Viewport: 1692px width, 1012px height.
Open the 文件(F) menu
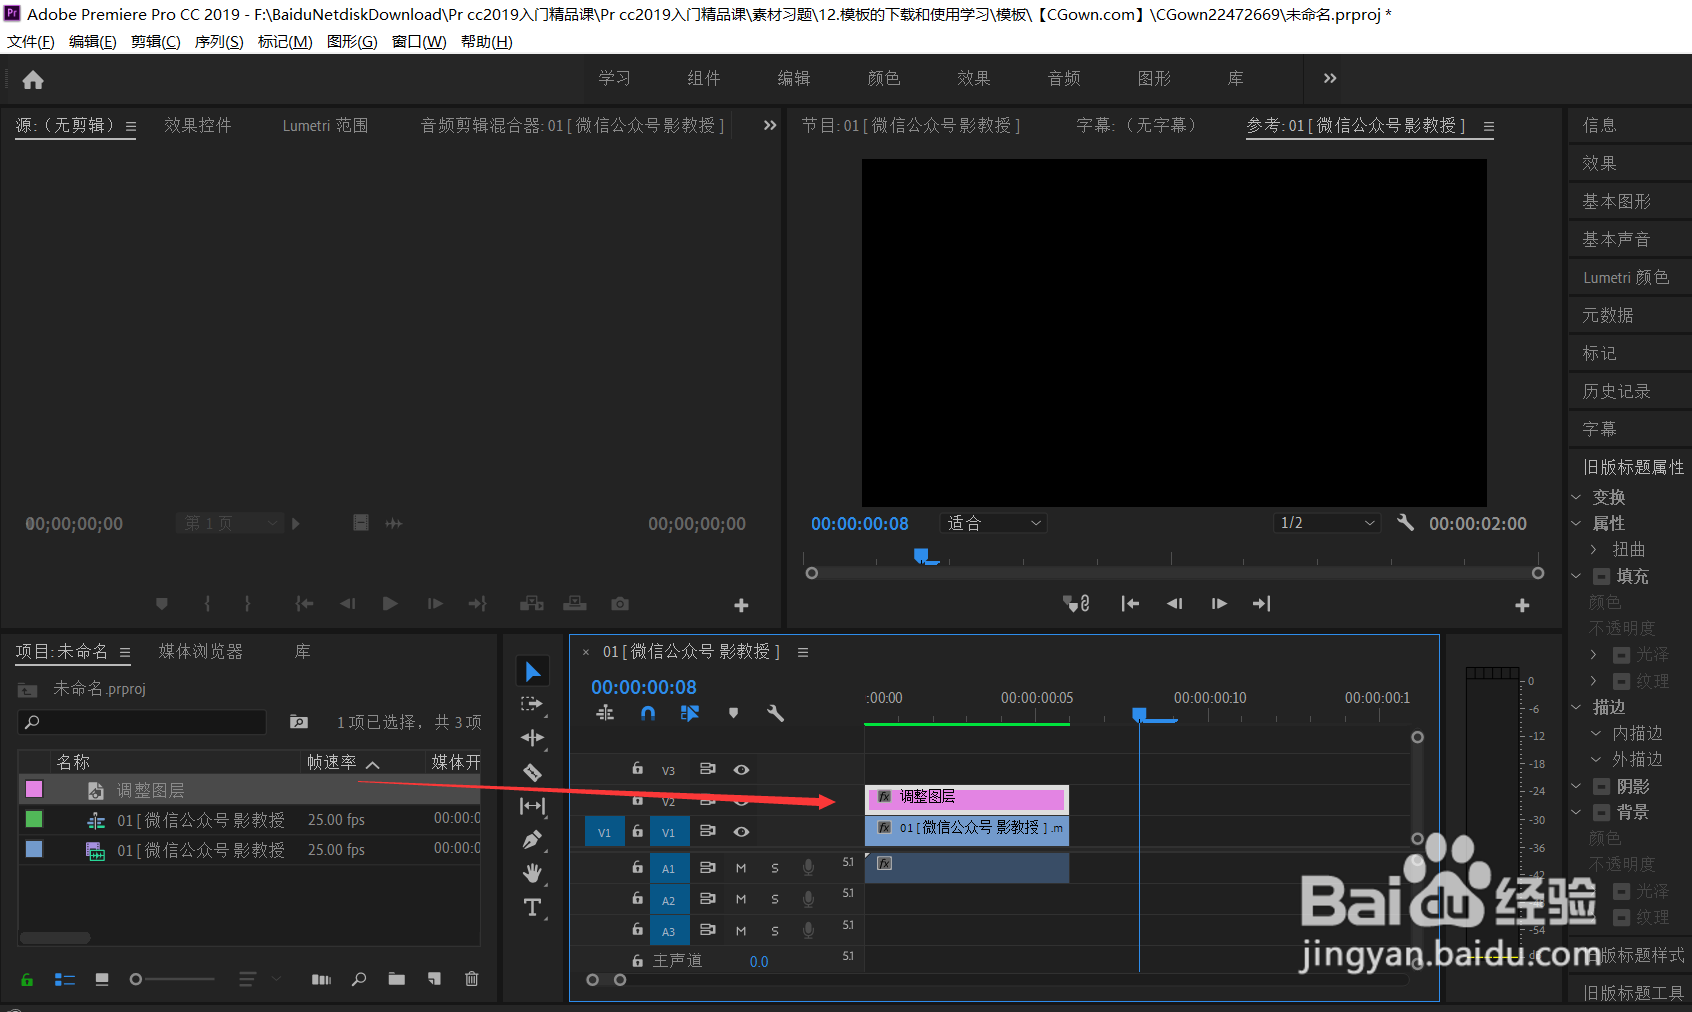pyautogui.click(x=31, y=42)
